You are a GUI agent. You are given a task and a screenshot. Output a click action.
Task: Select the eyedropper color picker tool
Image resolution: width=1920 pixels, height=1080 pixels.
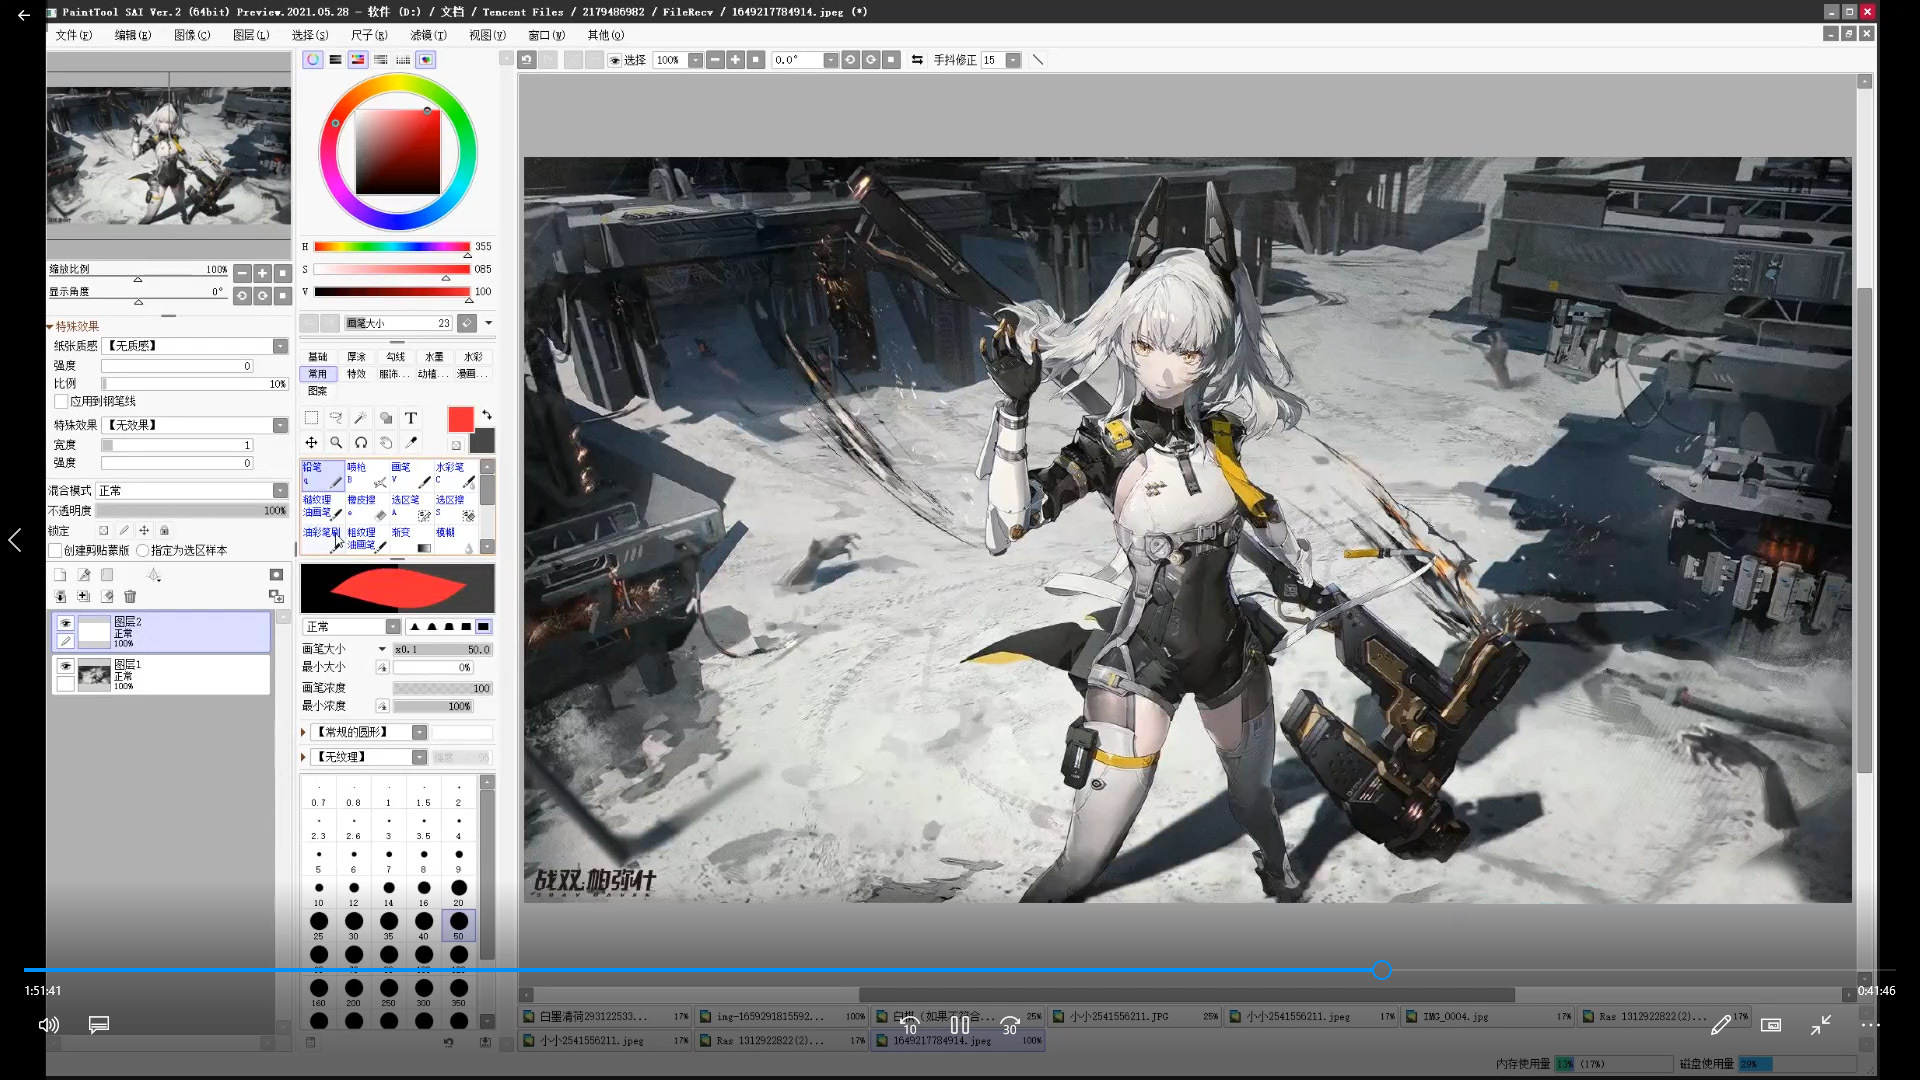(410, 443)
